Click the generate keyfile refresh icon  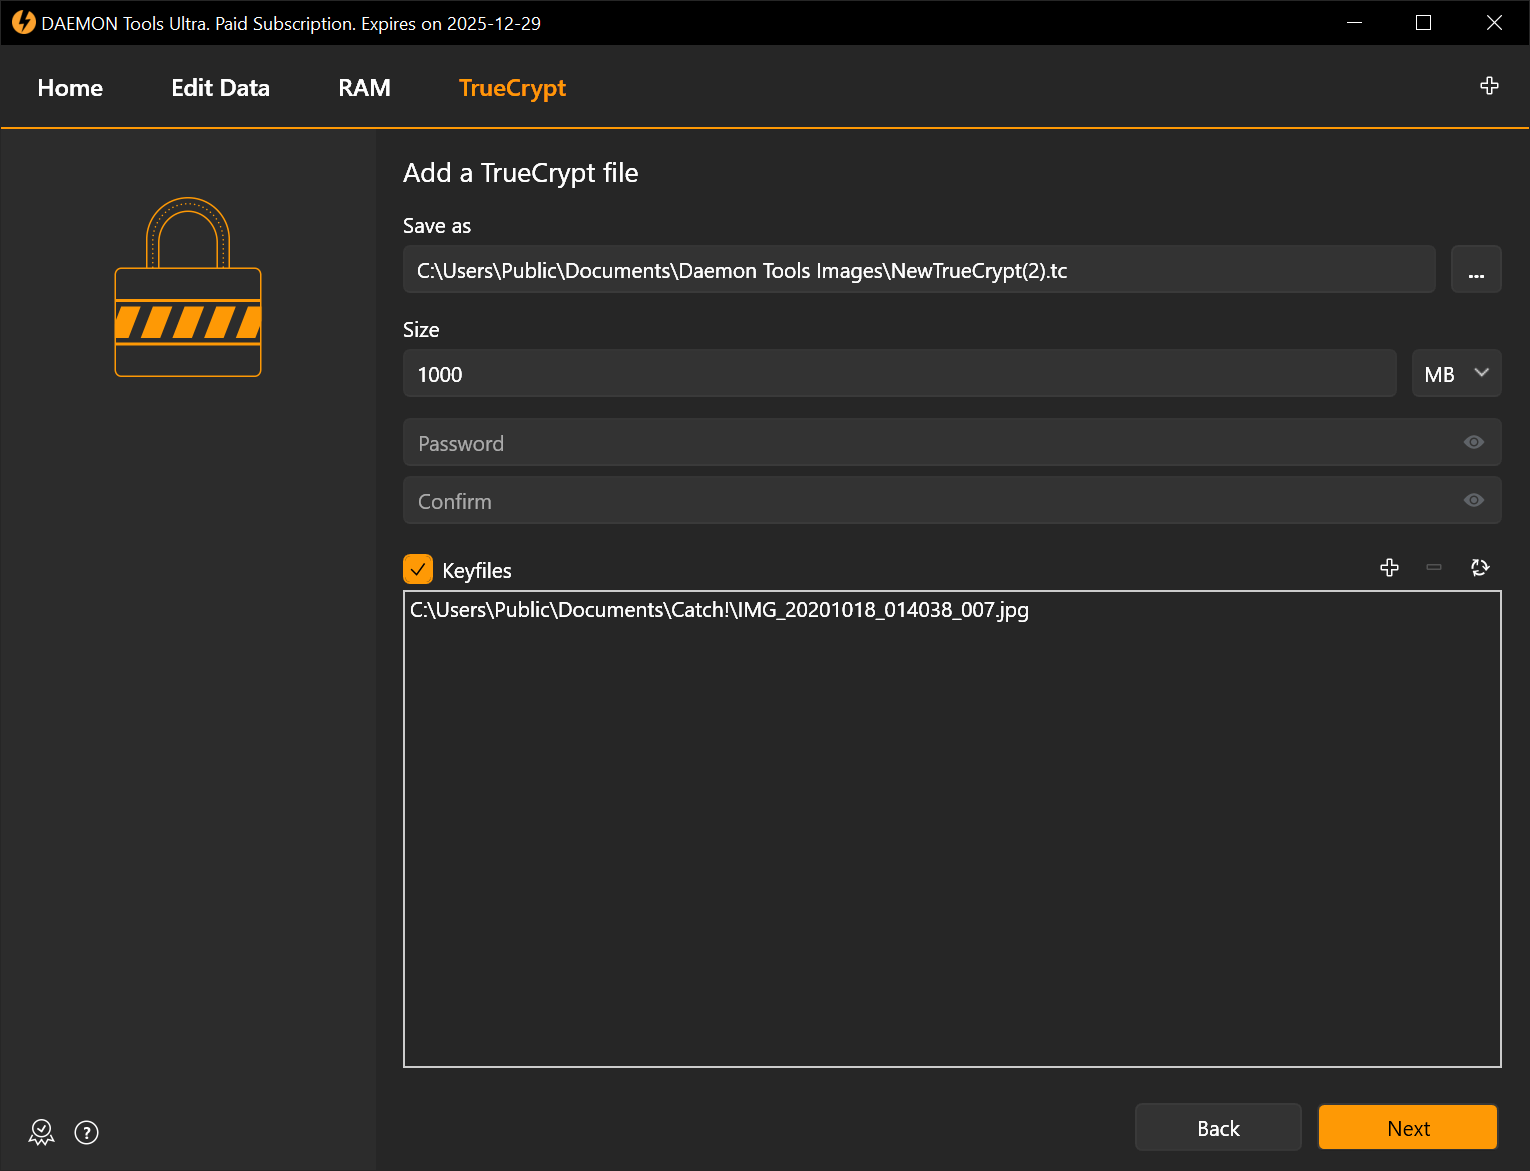tap(1480, 568)
